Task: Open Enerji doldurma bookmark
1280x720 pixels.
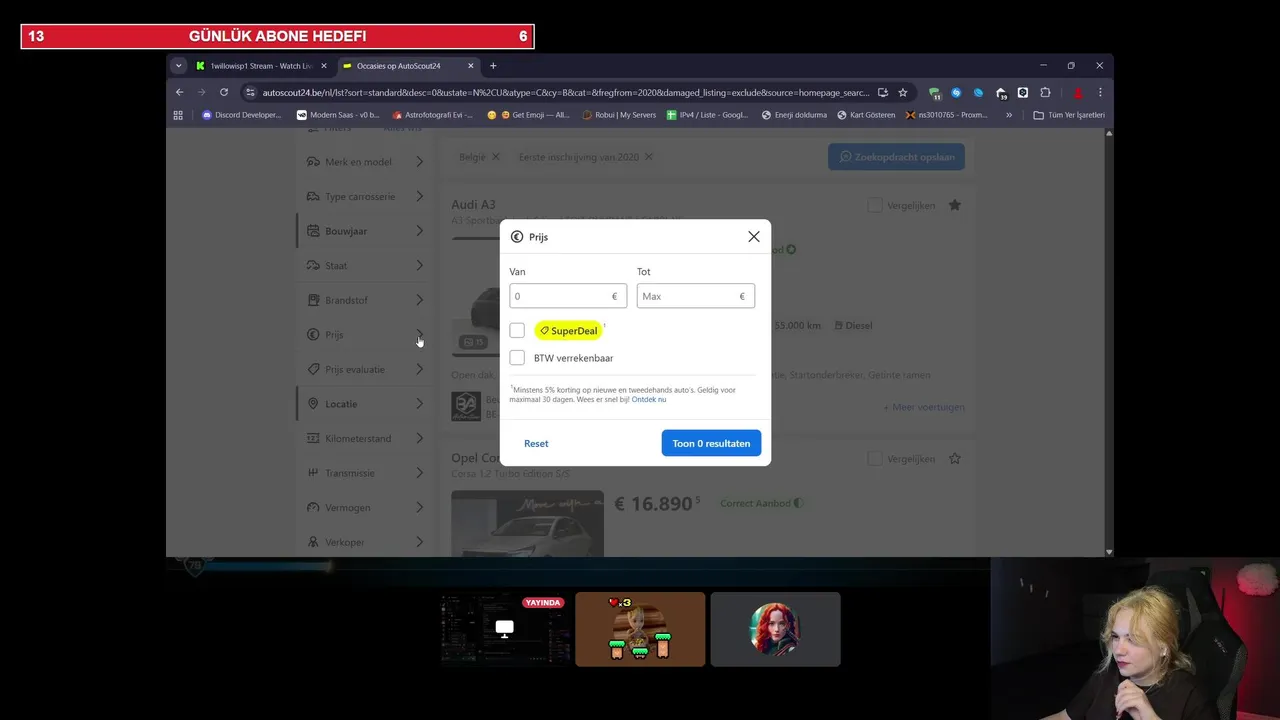Action: point(795,115)
